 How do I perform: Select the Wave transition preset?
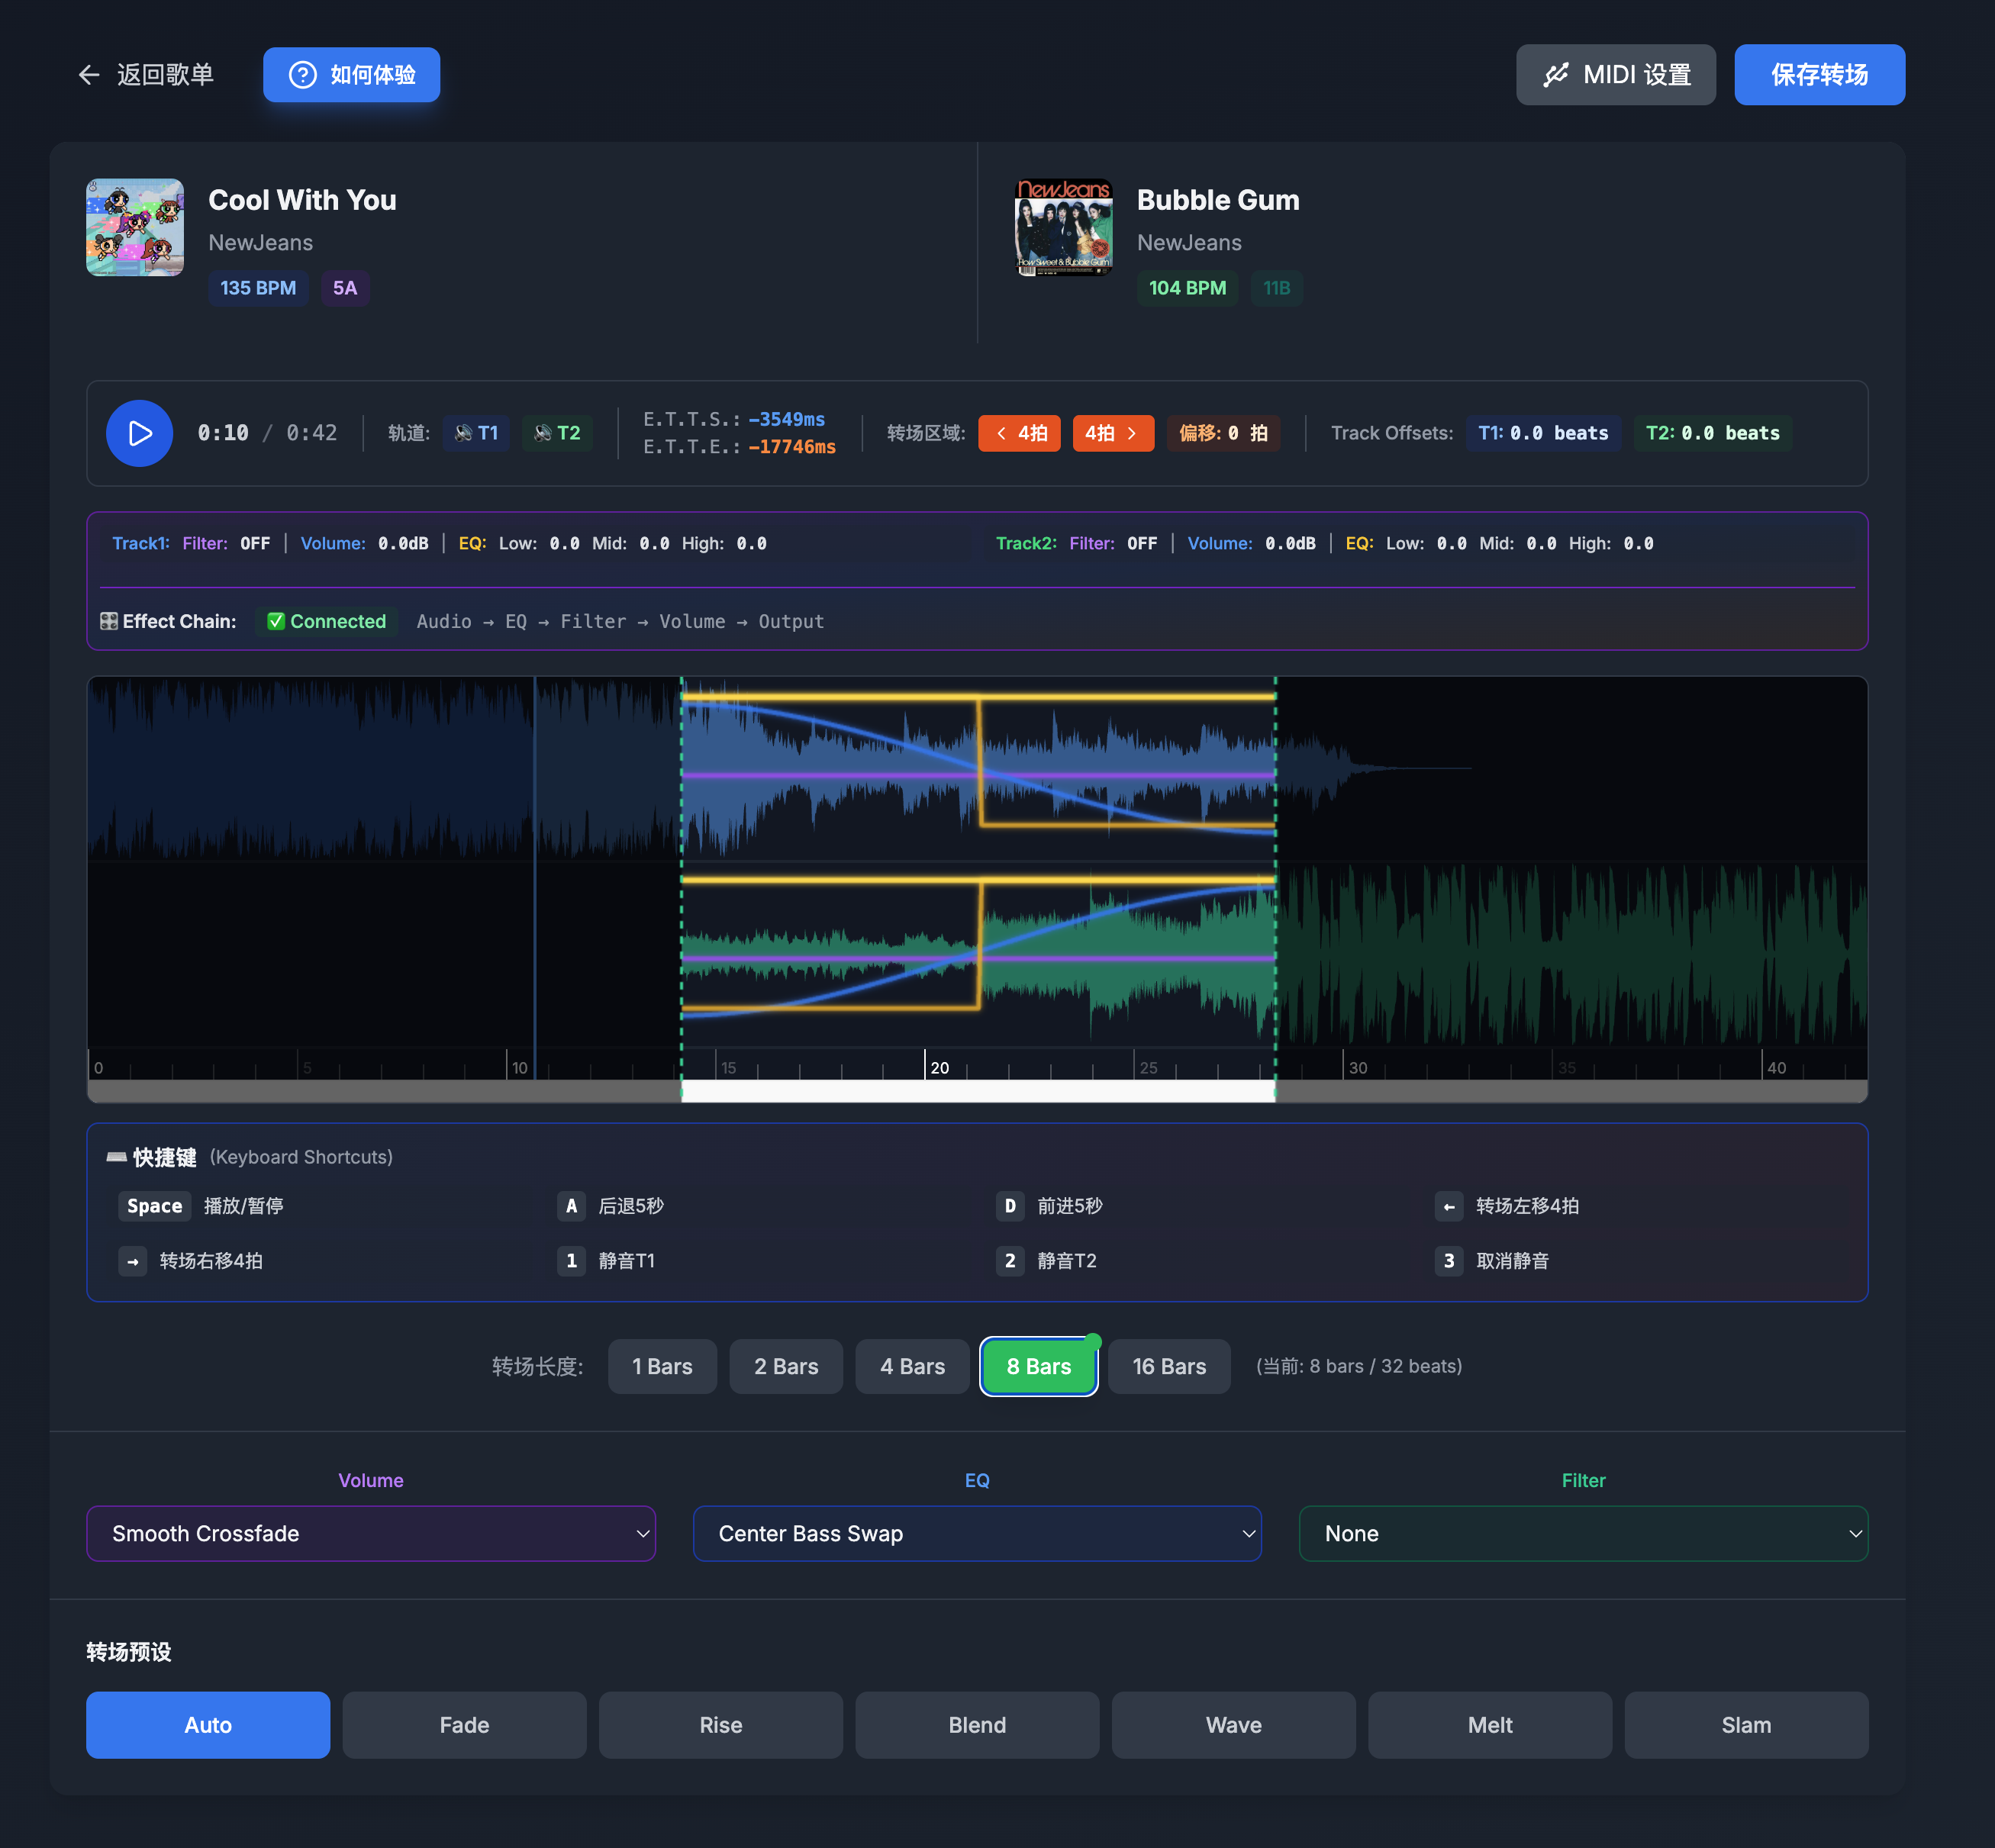[1233, 1725]
